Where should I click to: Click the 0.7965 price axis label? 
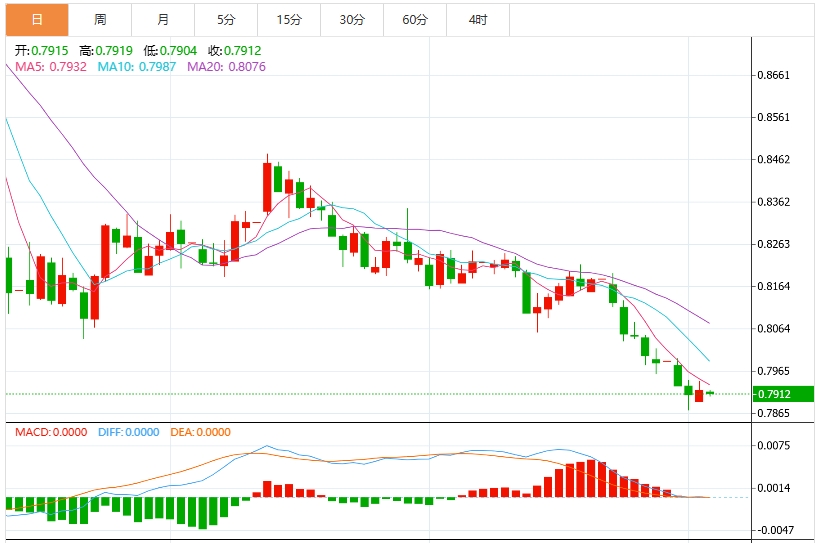[773, 371]
